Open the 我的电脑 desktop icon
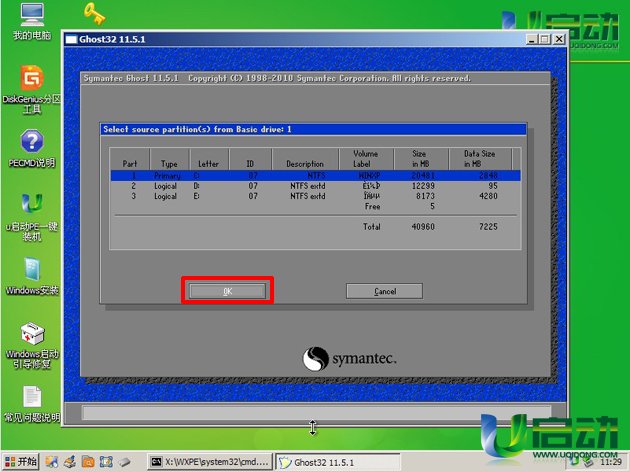Viewport: 630px width, 472px height. click(x=32, y=22)
